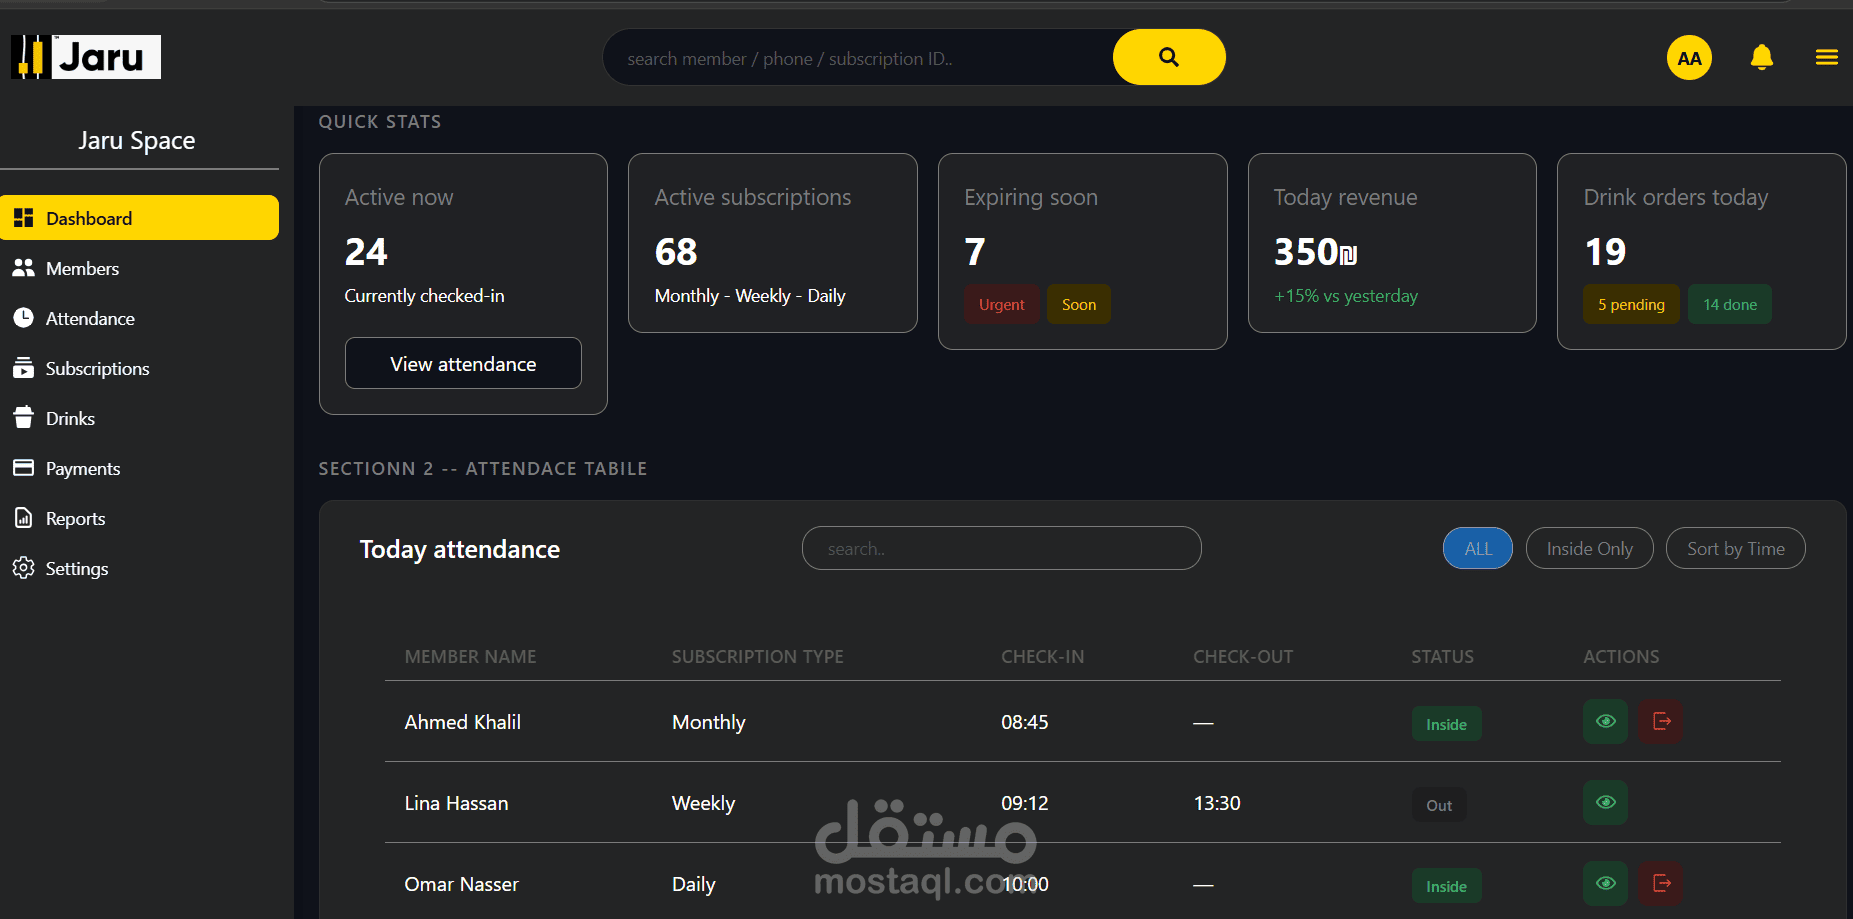Open the hamburger menu icon
This screenshot has width=1853, height=919.
point(1826,58)
